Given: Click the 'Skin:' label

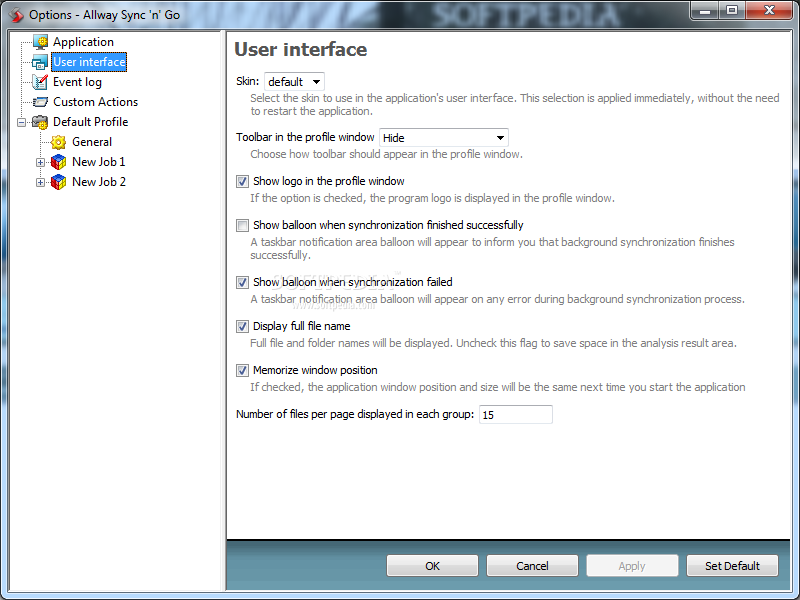Looking at the screenshot, I should (247, 81).
